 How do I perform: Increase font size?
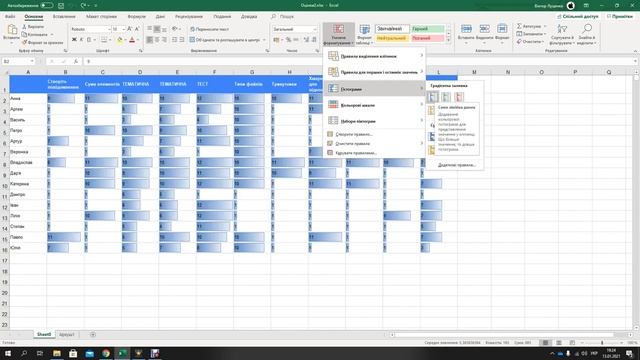pyautogui.click(x=129, y=29)
